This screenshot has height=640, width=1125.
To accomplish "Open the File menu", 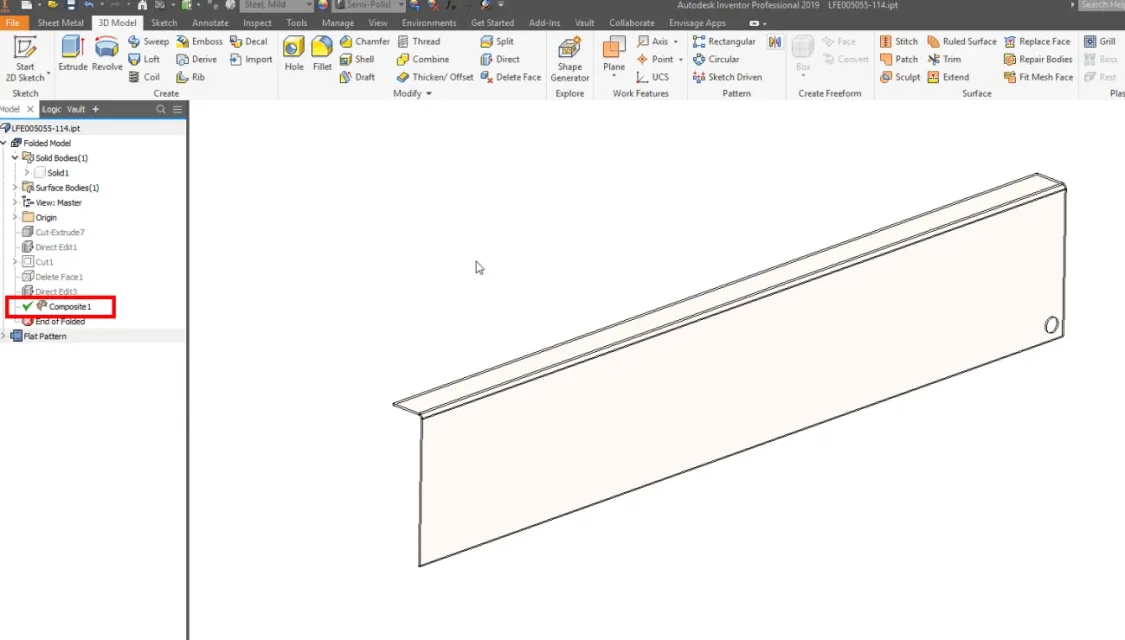I will pos(13,23).
